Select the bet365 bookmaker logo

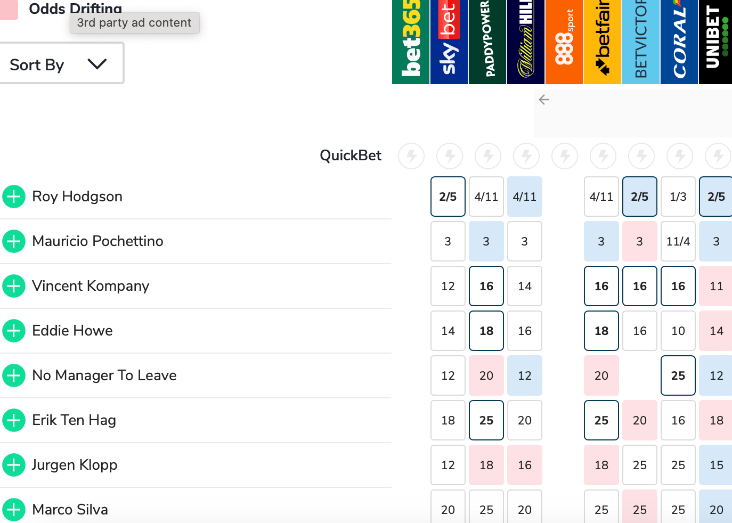pyautogui.click(x=411, y=42)
